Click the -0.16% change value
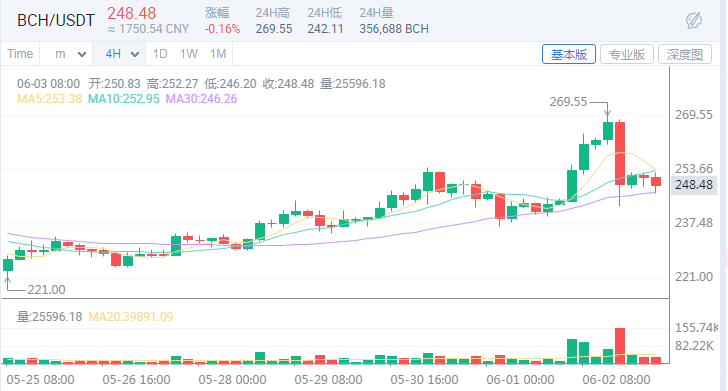Image resolution: width=728 pixels, height=391 pixels. tap(222, 29)
